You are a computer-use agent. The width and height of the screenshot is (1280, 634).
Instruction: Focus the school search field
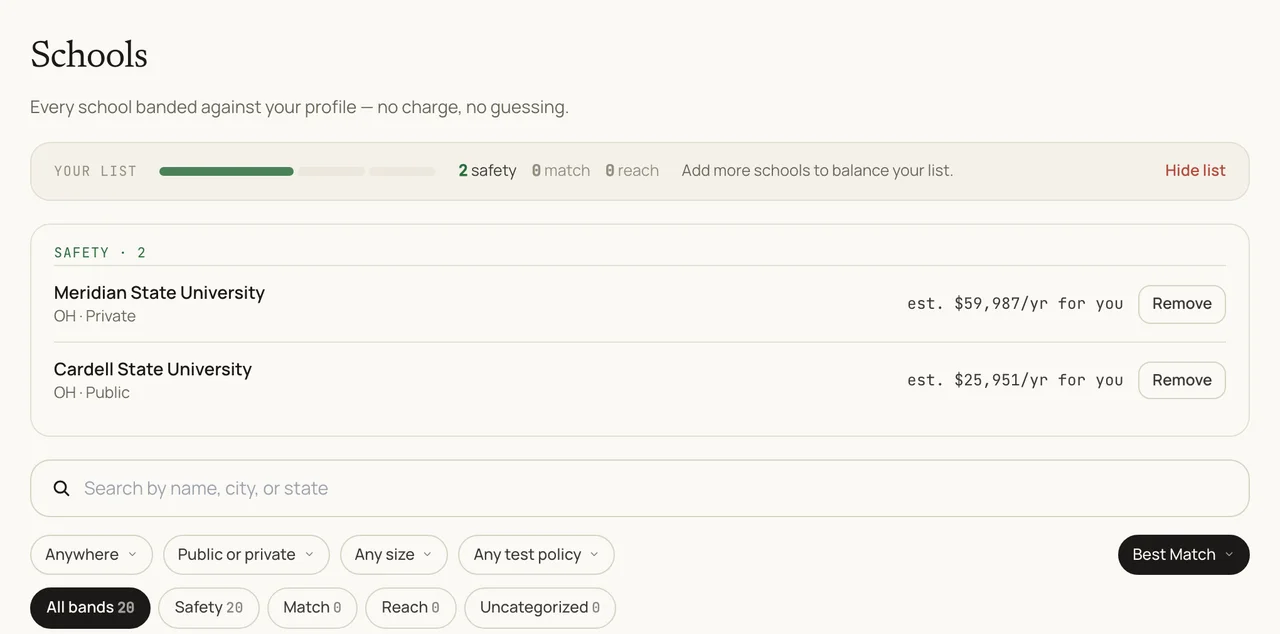point(640,488)
